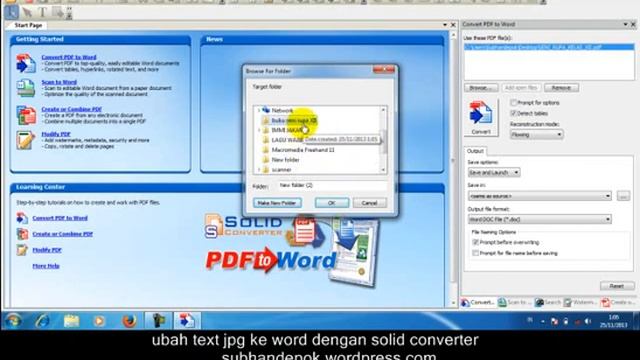The height and width of the screenshot is (360, 640).
Task: Open Internet Explorer from taskbar
Action: 42,321
